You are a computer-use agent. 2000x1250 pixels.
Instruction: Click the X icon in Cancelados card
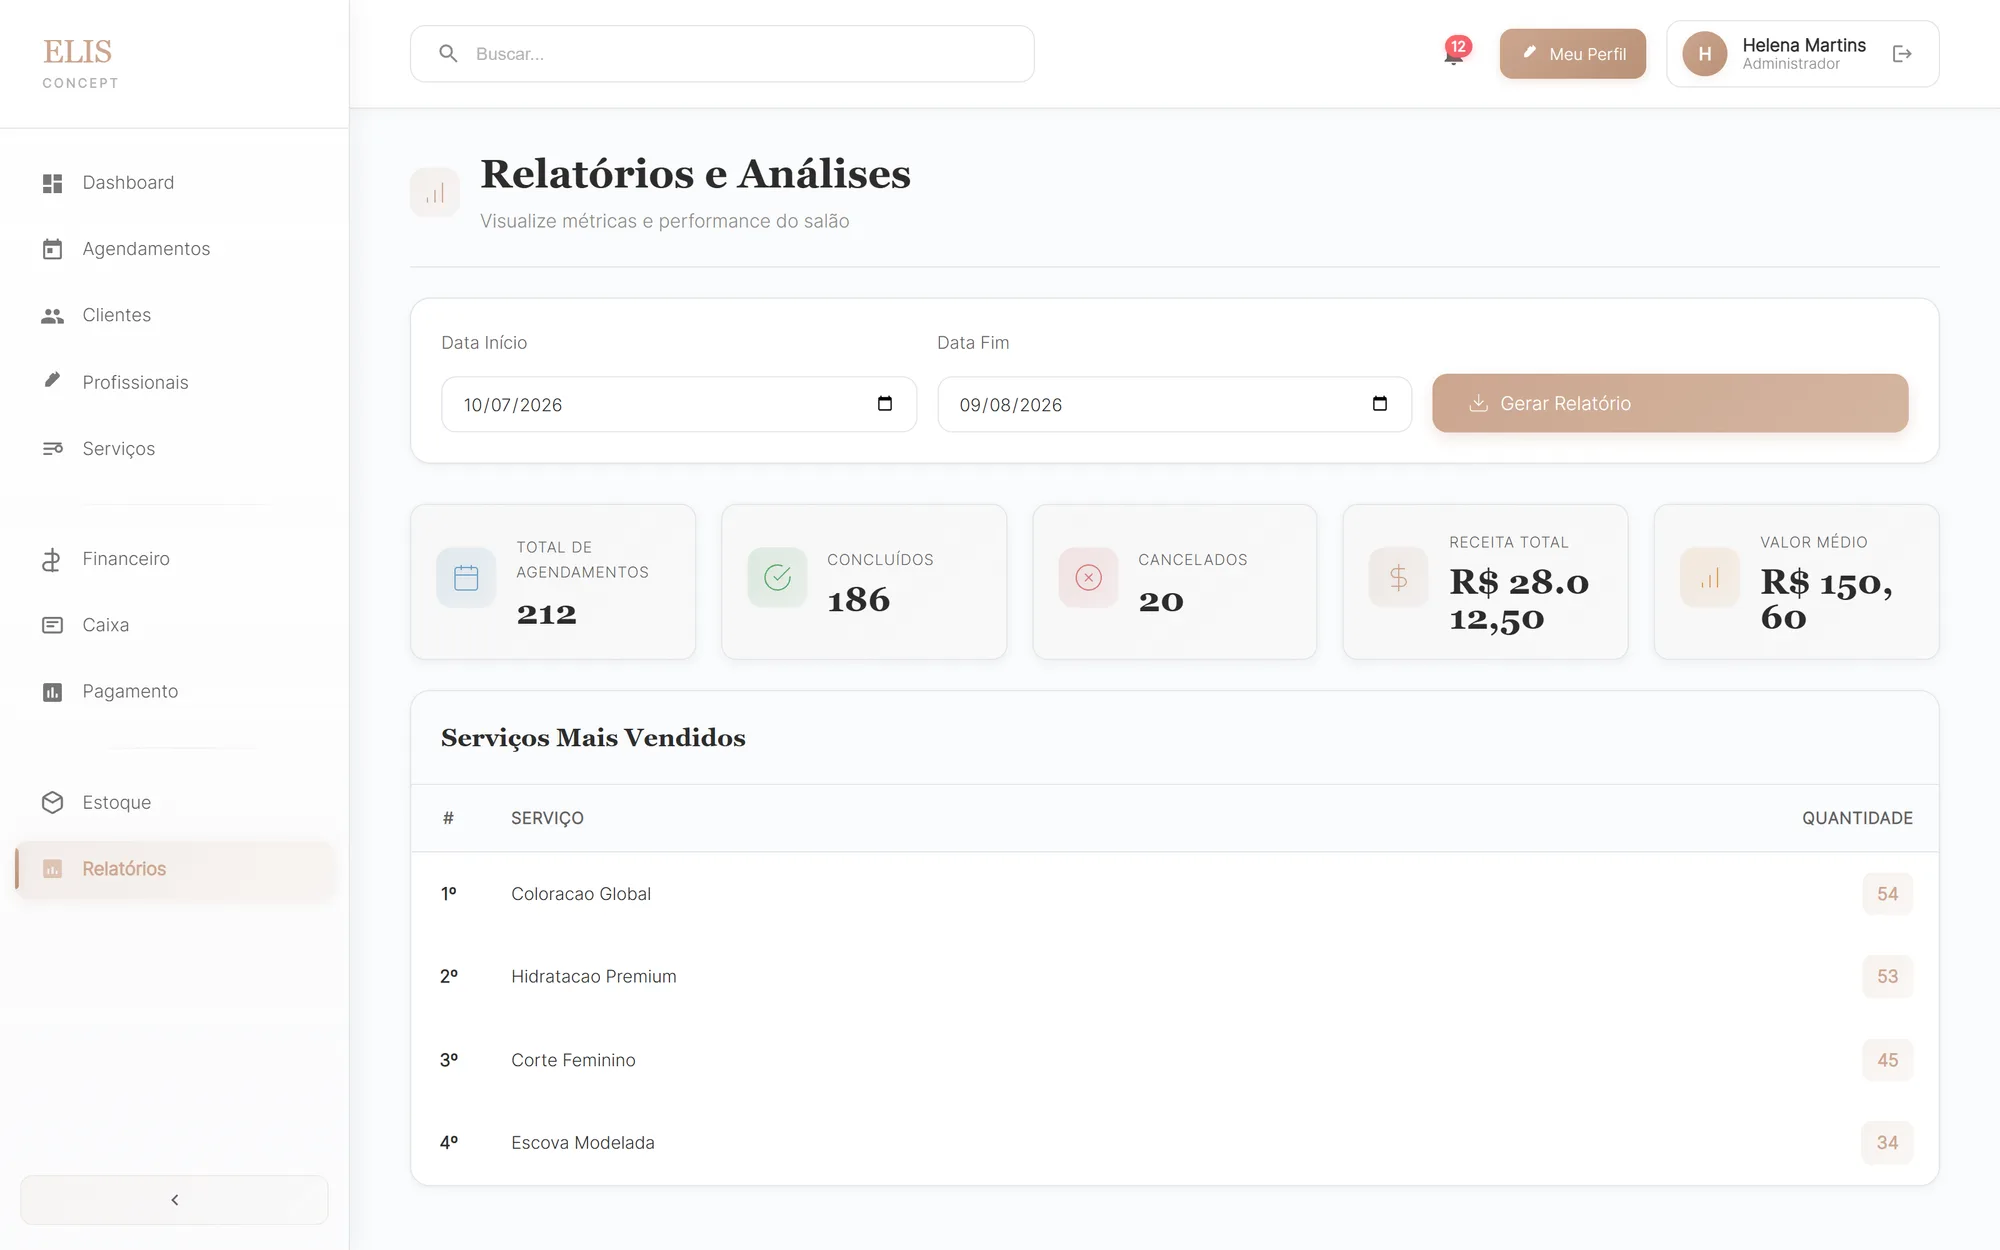1088,577
